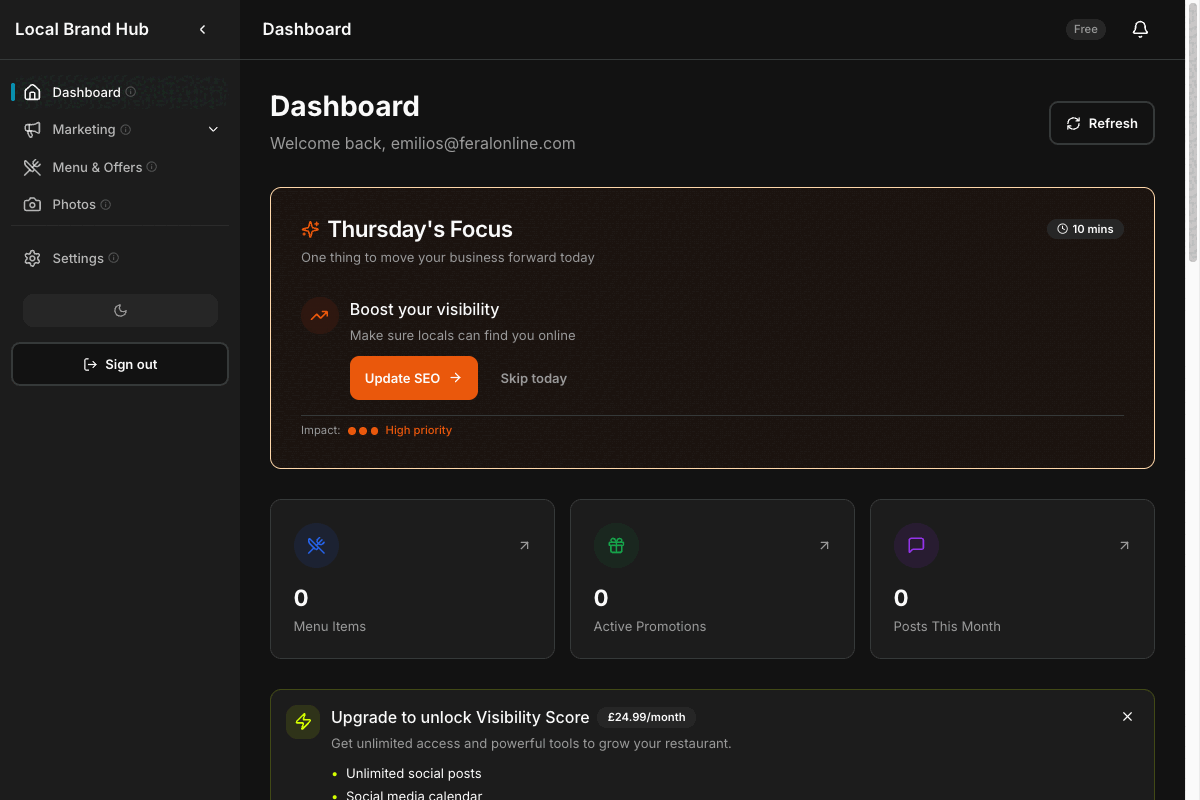Collapse the Marketing submenu chevron
The height and width of the screenshot is (800, 1200).
coord(212,129)
